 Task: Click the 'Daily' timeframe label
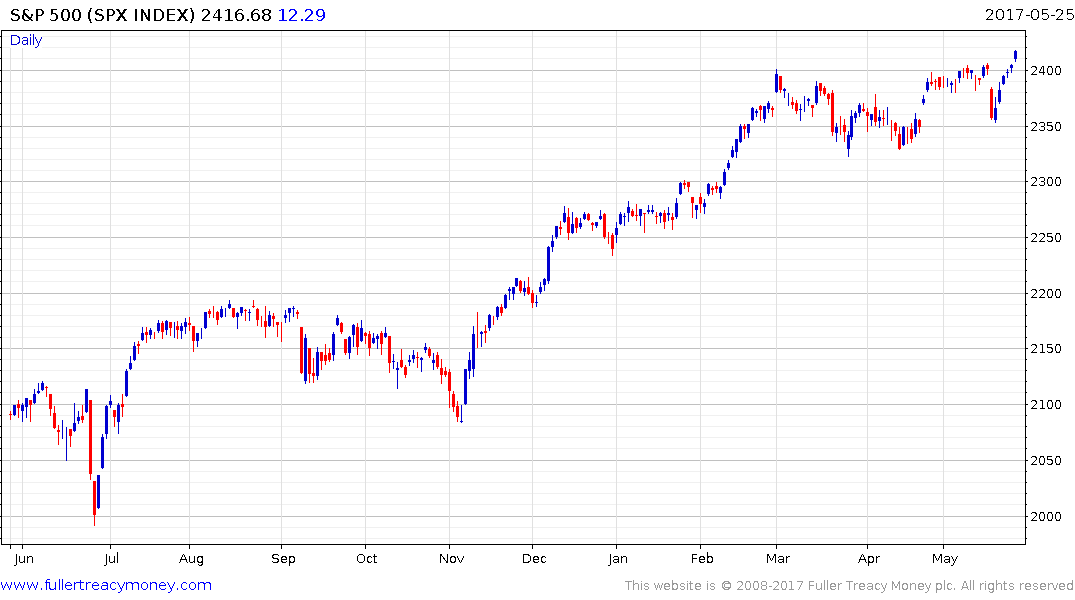click(x=26, y=40)
